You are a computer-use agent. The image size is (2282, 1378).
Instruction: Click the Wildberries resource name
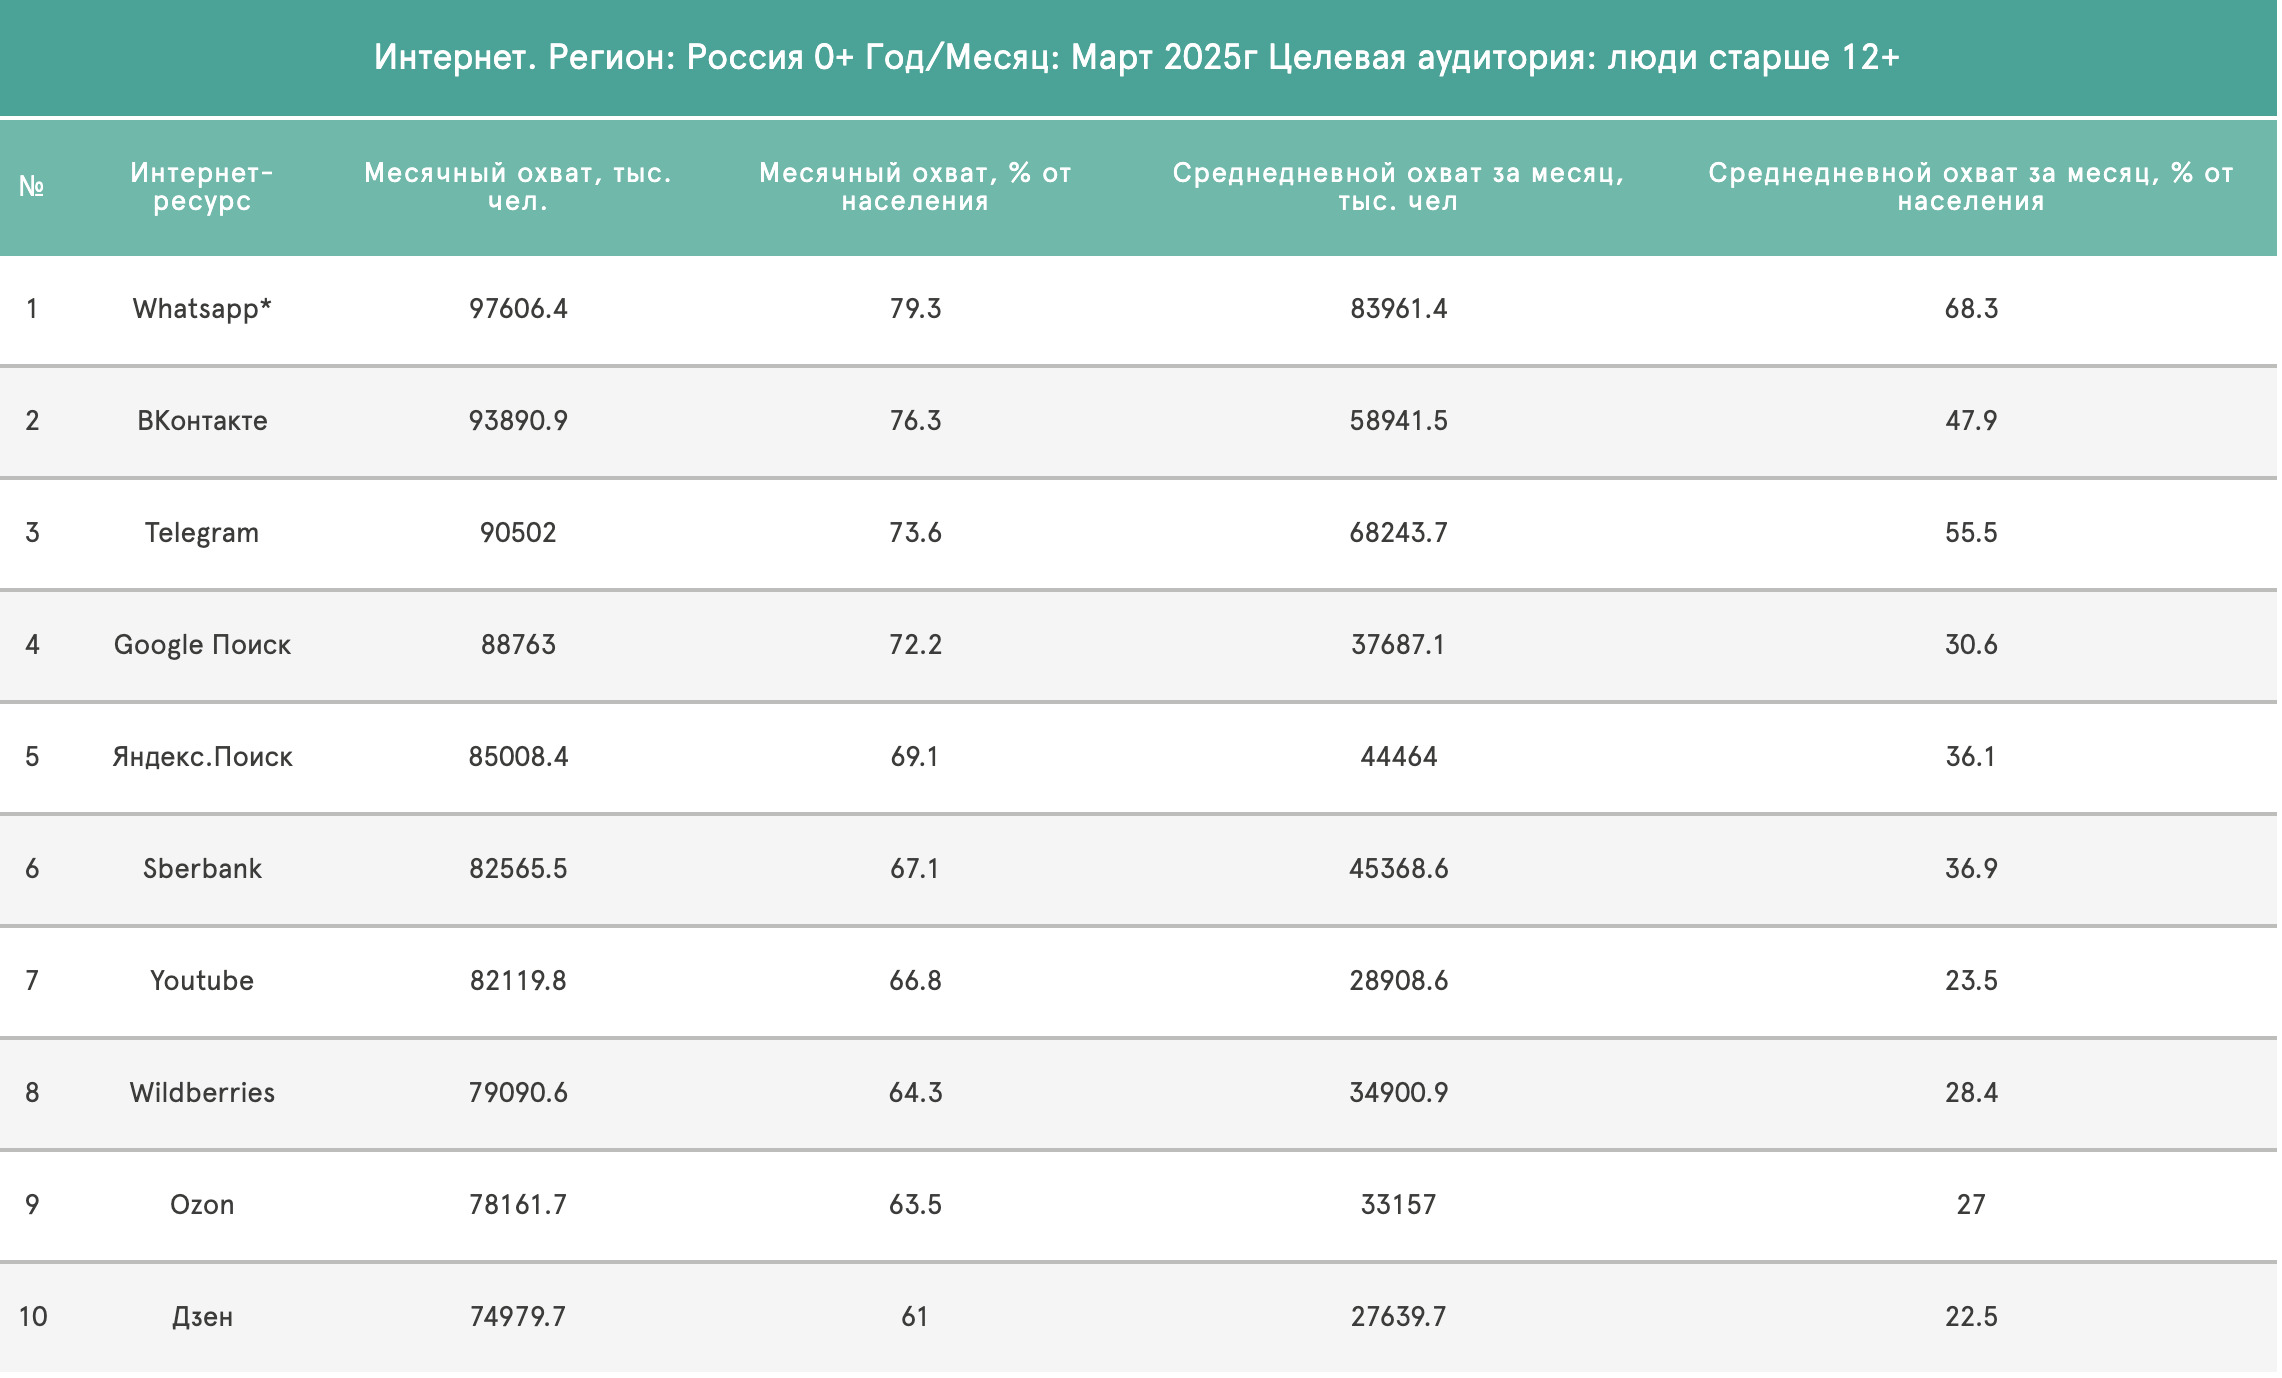(202, 1093)
